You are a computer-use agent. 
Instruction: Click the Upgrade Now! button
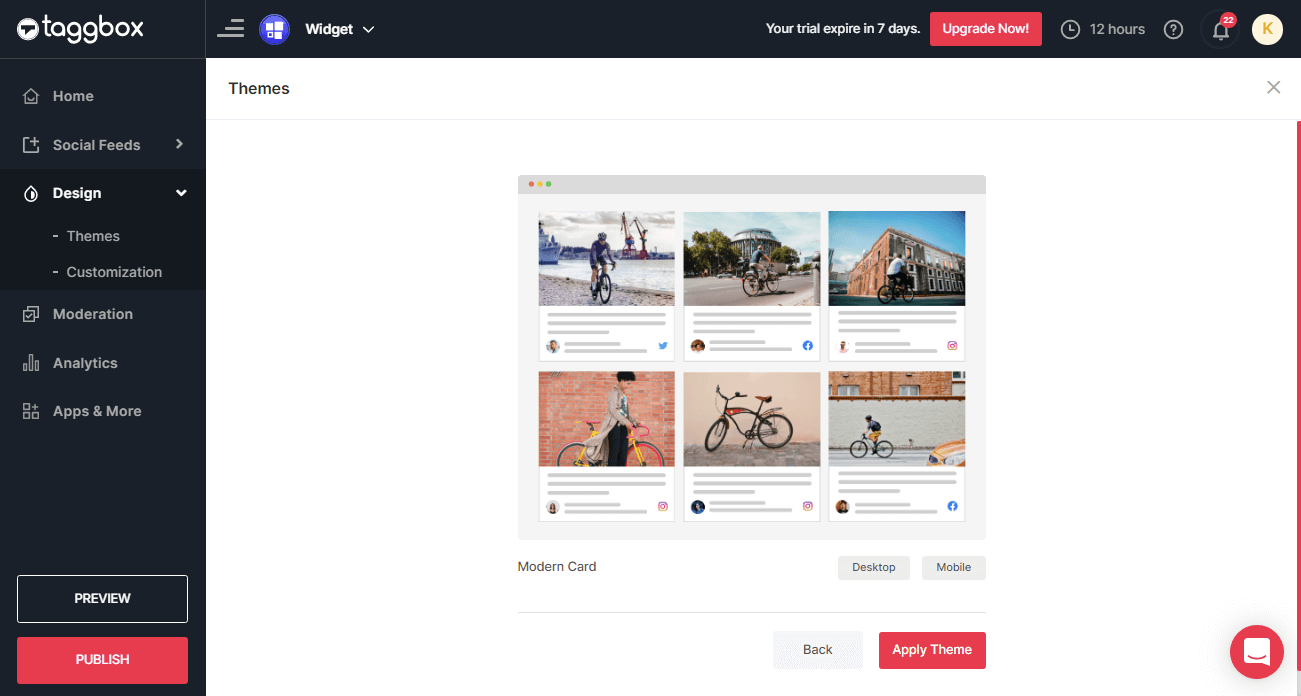click(x=985, y=29)
